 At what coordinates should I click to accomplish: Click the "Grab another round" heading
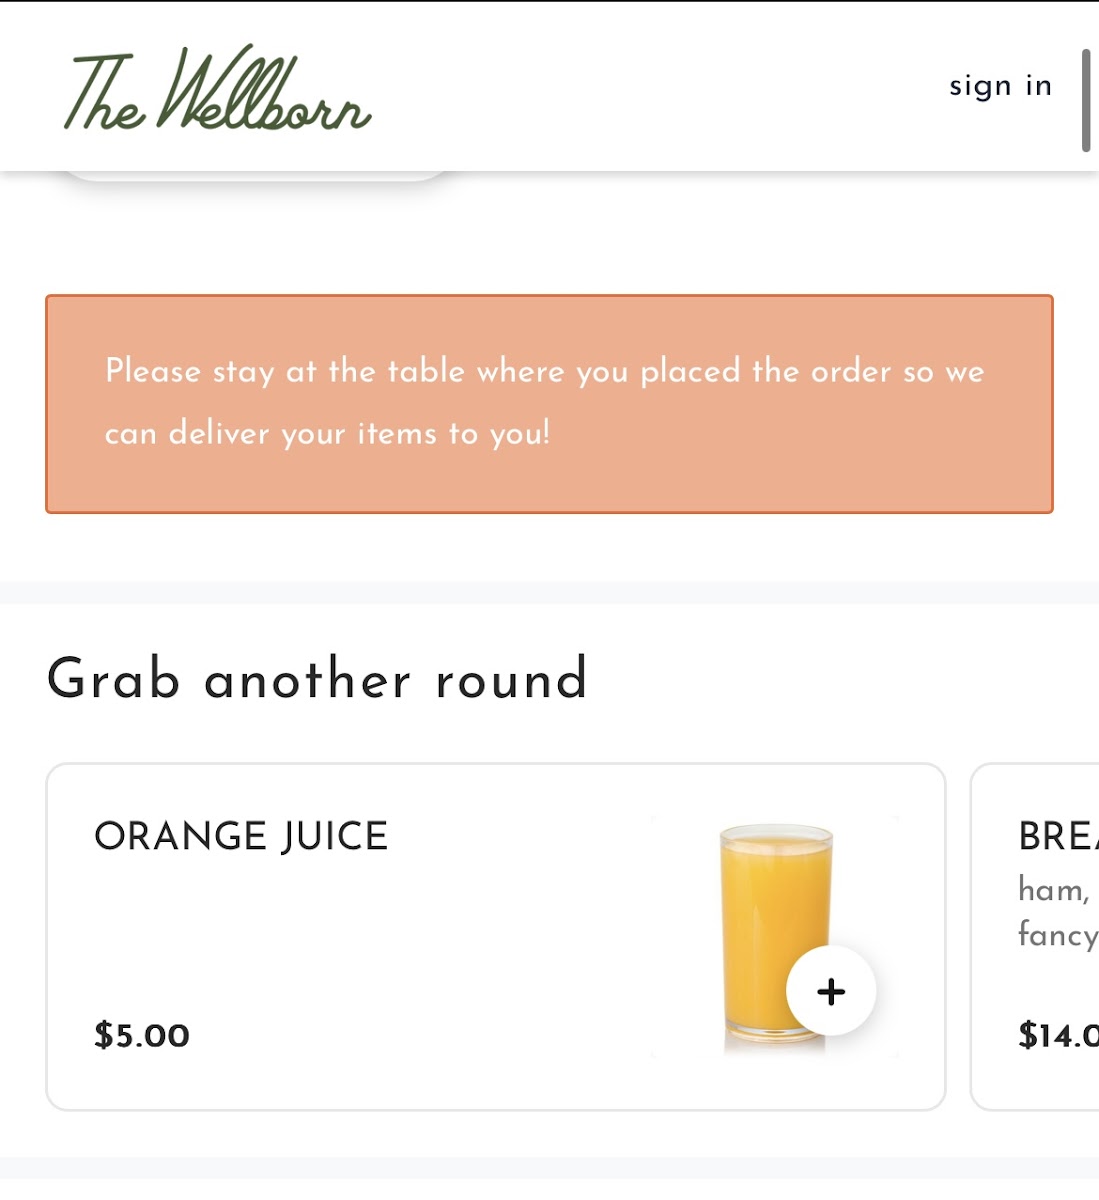[x=317, y=679]
